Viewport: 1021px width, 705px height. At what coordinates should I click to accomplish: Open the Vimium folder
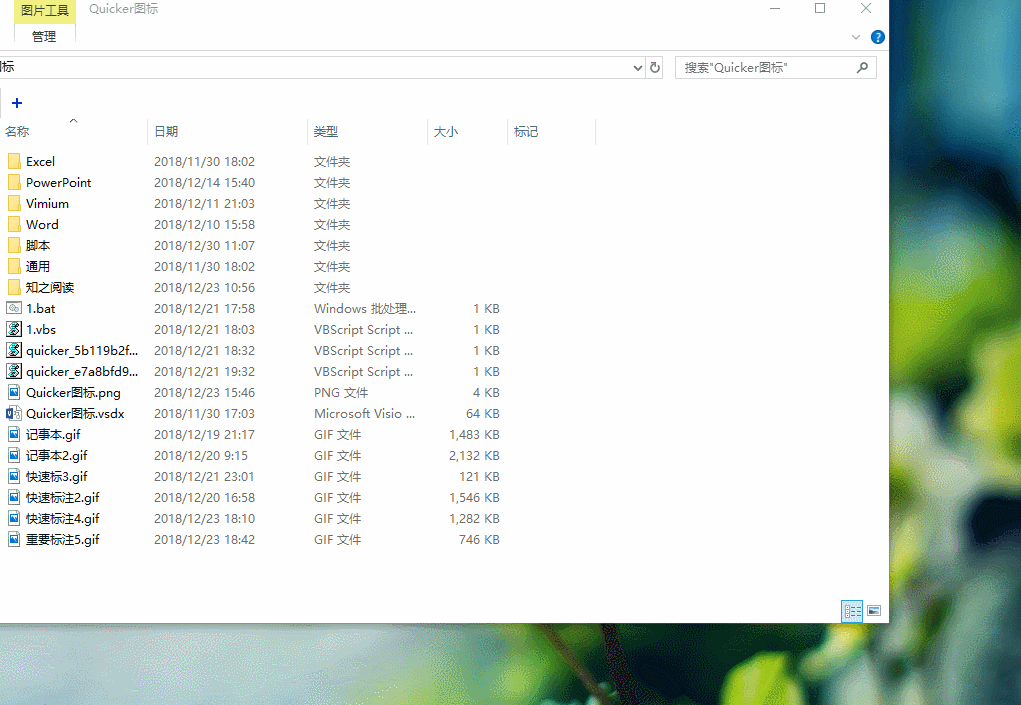pos(47,203)
